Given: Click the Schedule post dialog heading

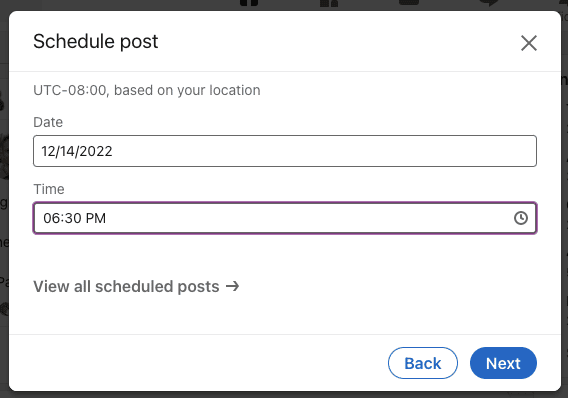Looking at the screenshot, I should [96, 41].
